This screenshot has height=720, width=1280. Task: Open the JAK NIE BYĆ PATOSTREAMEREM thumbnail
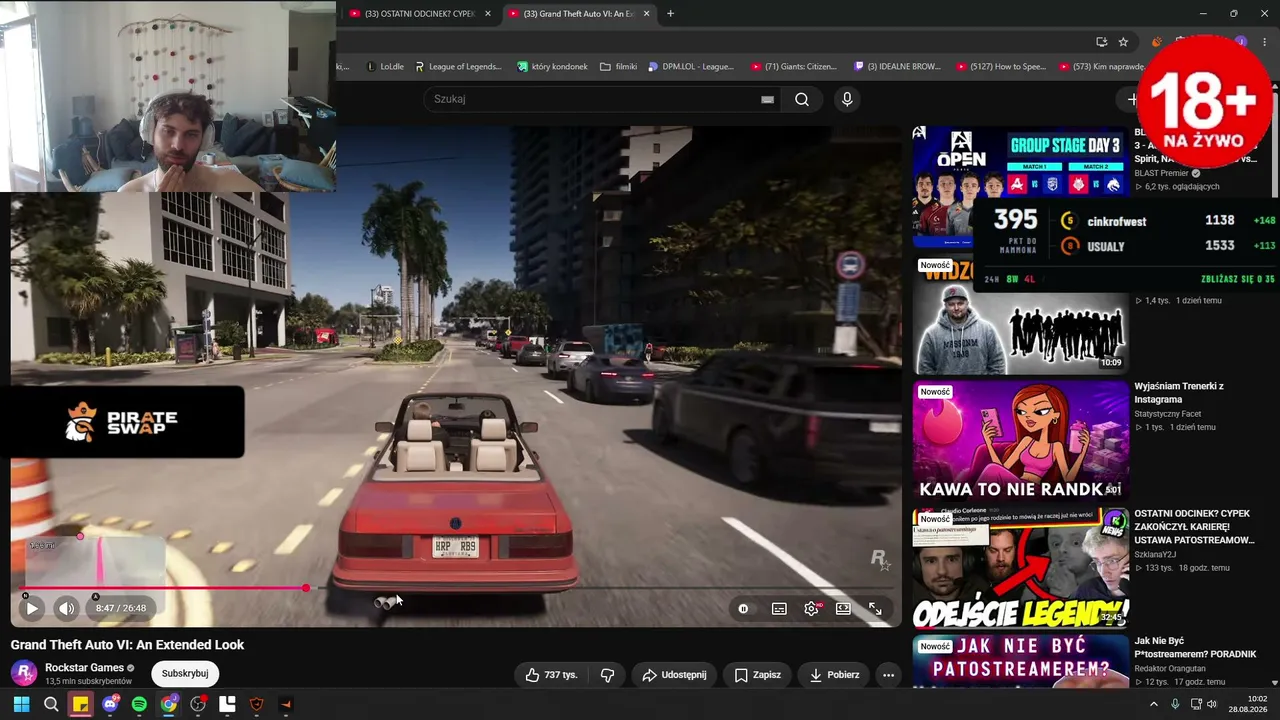pos(1021,661)
